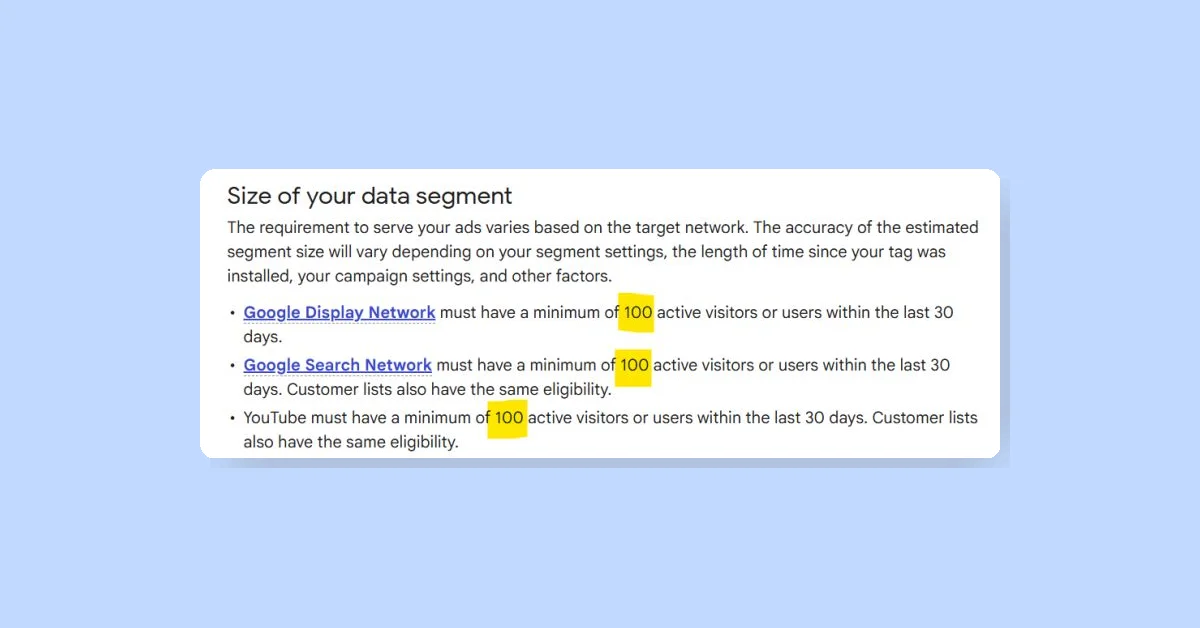Click the heading Size of your data segment

(x=369, y=196)
